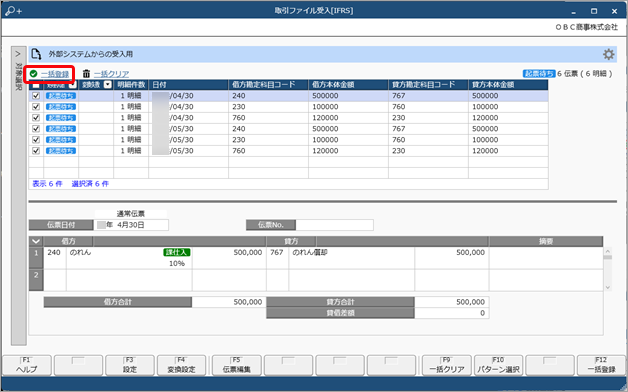Click the 伝票日付 date input field
Image resolution: width=628 pixels, height=392 pixels.
tap(131, 225)
